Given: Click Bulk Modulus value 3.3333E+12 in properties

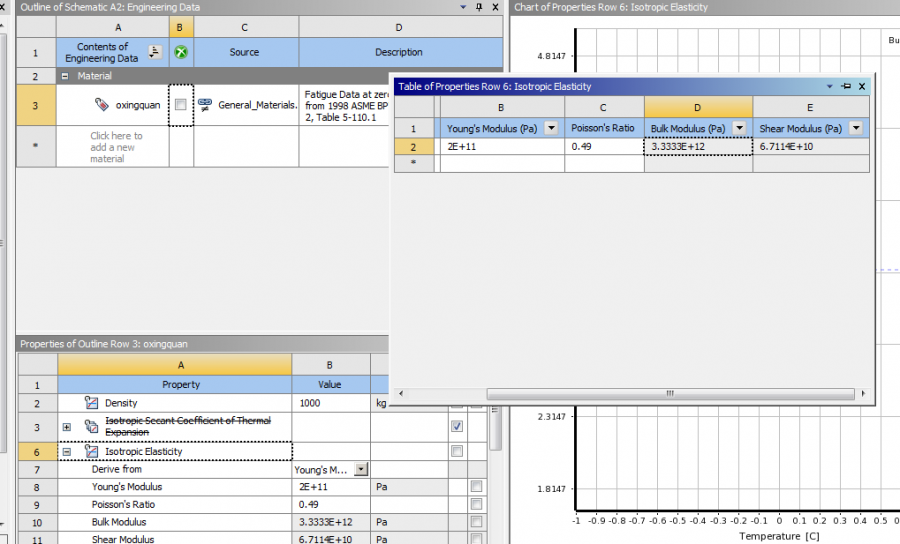Looking at the screenshot, I should (331, 522).
